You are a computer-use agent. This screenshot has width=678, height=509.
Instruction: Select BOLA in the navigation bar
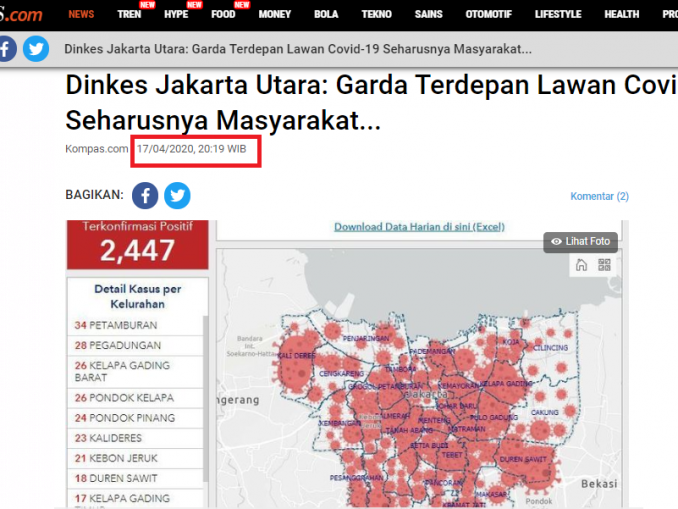coord(326,14)
